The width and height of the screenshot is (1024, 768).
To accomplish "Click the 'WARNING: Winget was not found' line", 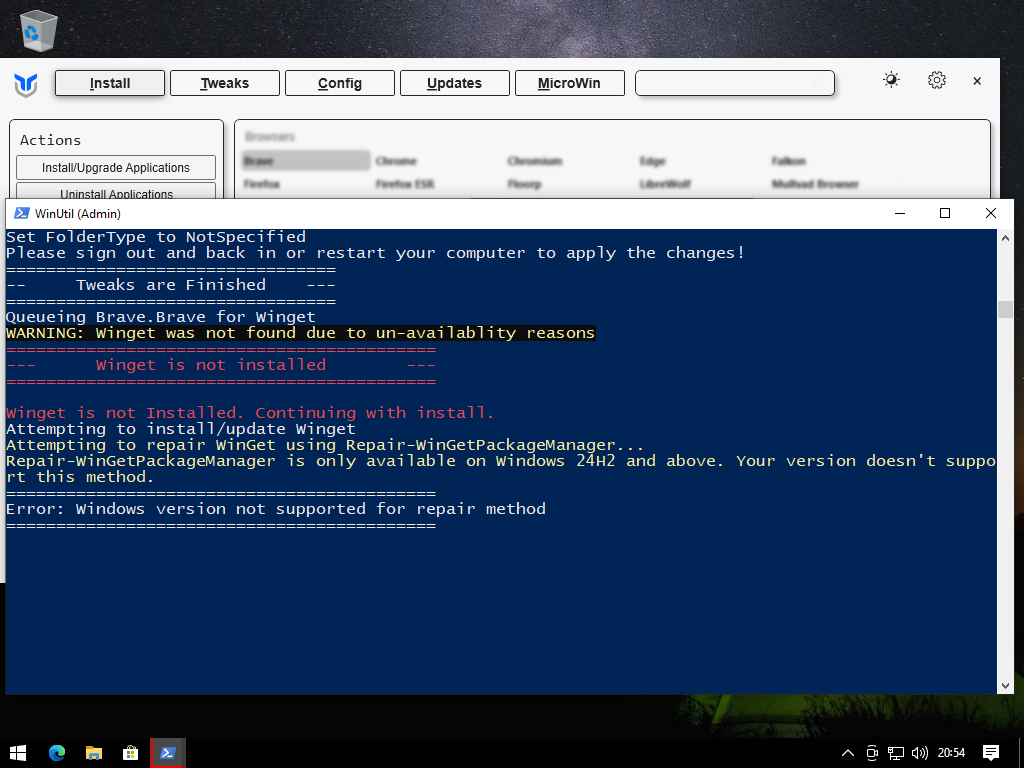I will 300,333.
